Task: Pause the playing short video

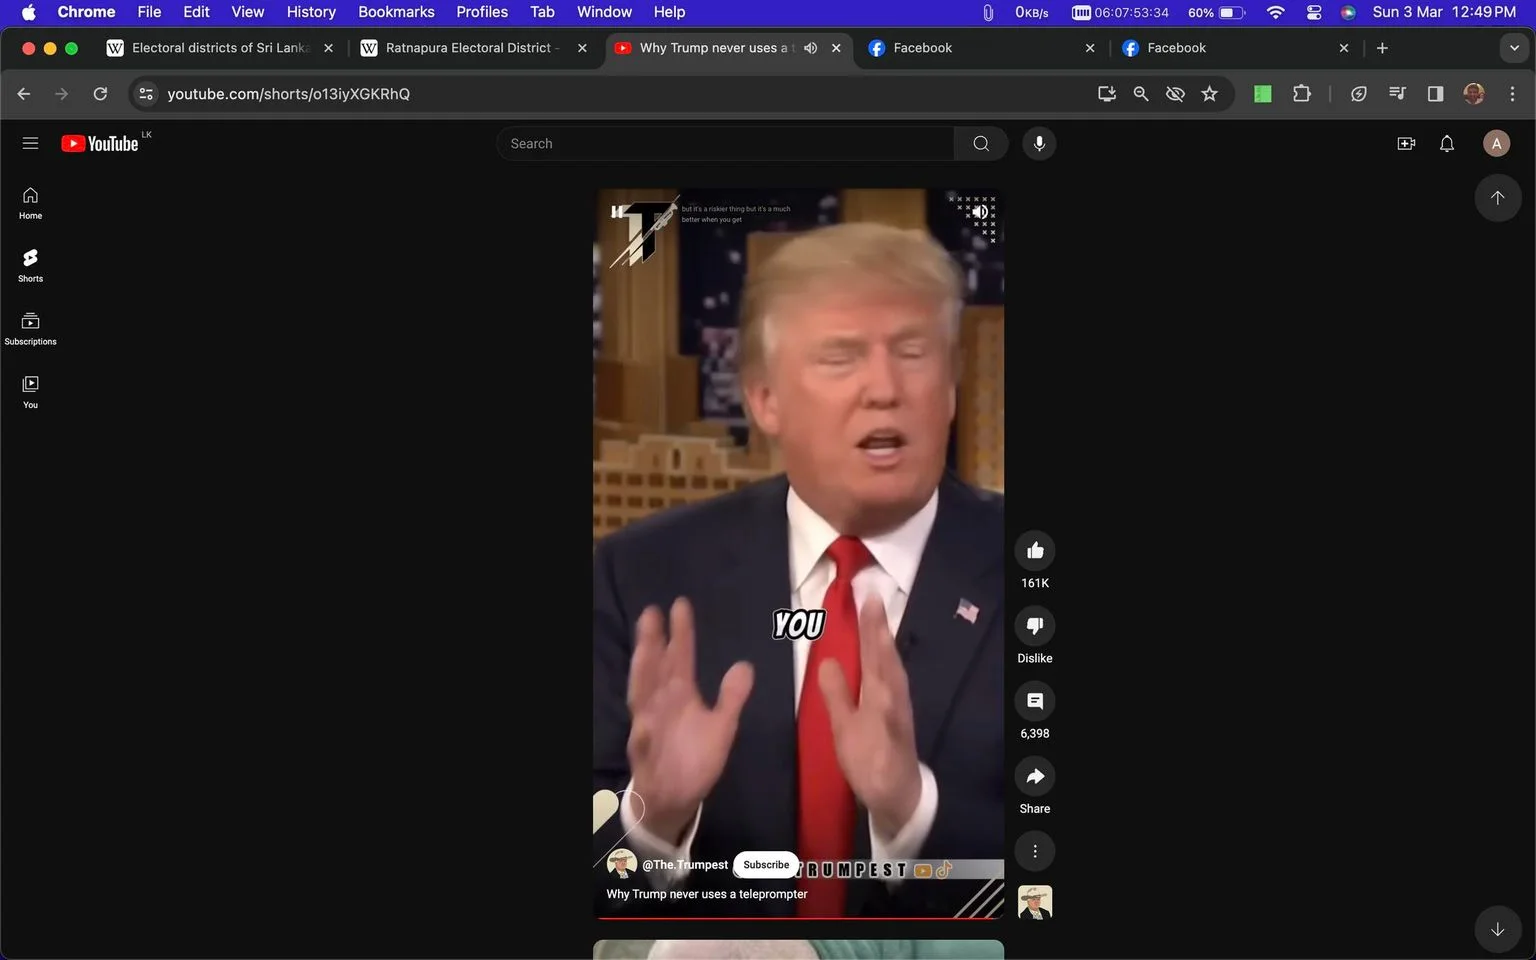Action: [617, 212]
